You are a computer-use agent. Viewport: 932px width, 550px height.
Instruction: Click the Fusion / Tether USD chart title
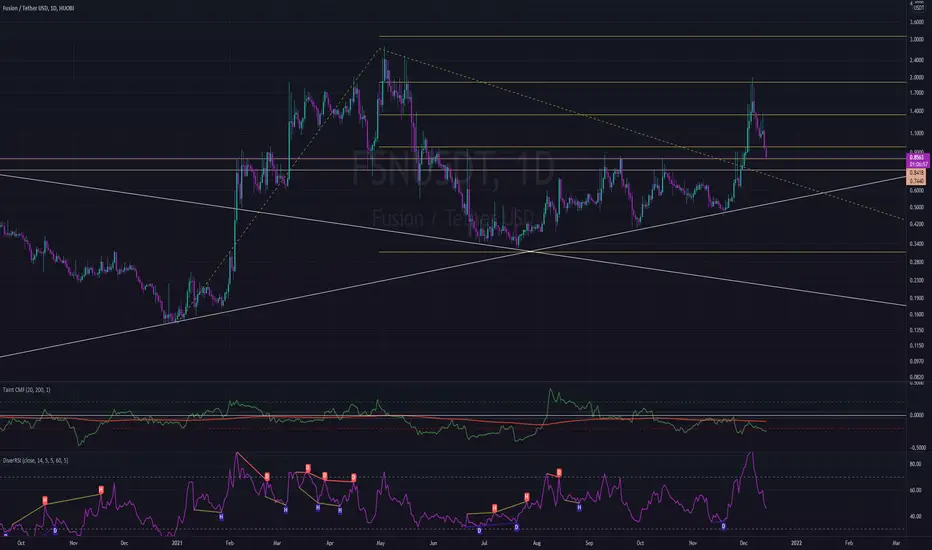click(41, 8)
